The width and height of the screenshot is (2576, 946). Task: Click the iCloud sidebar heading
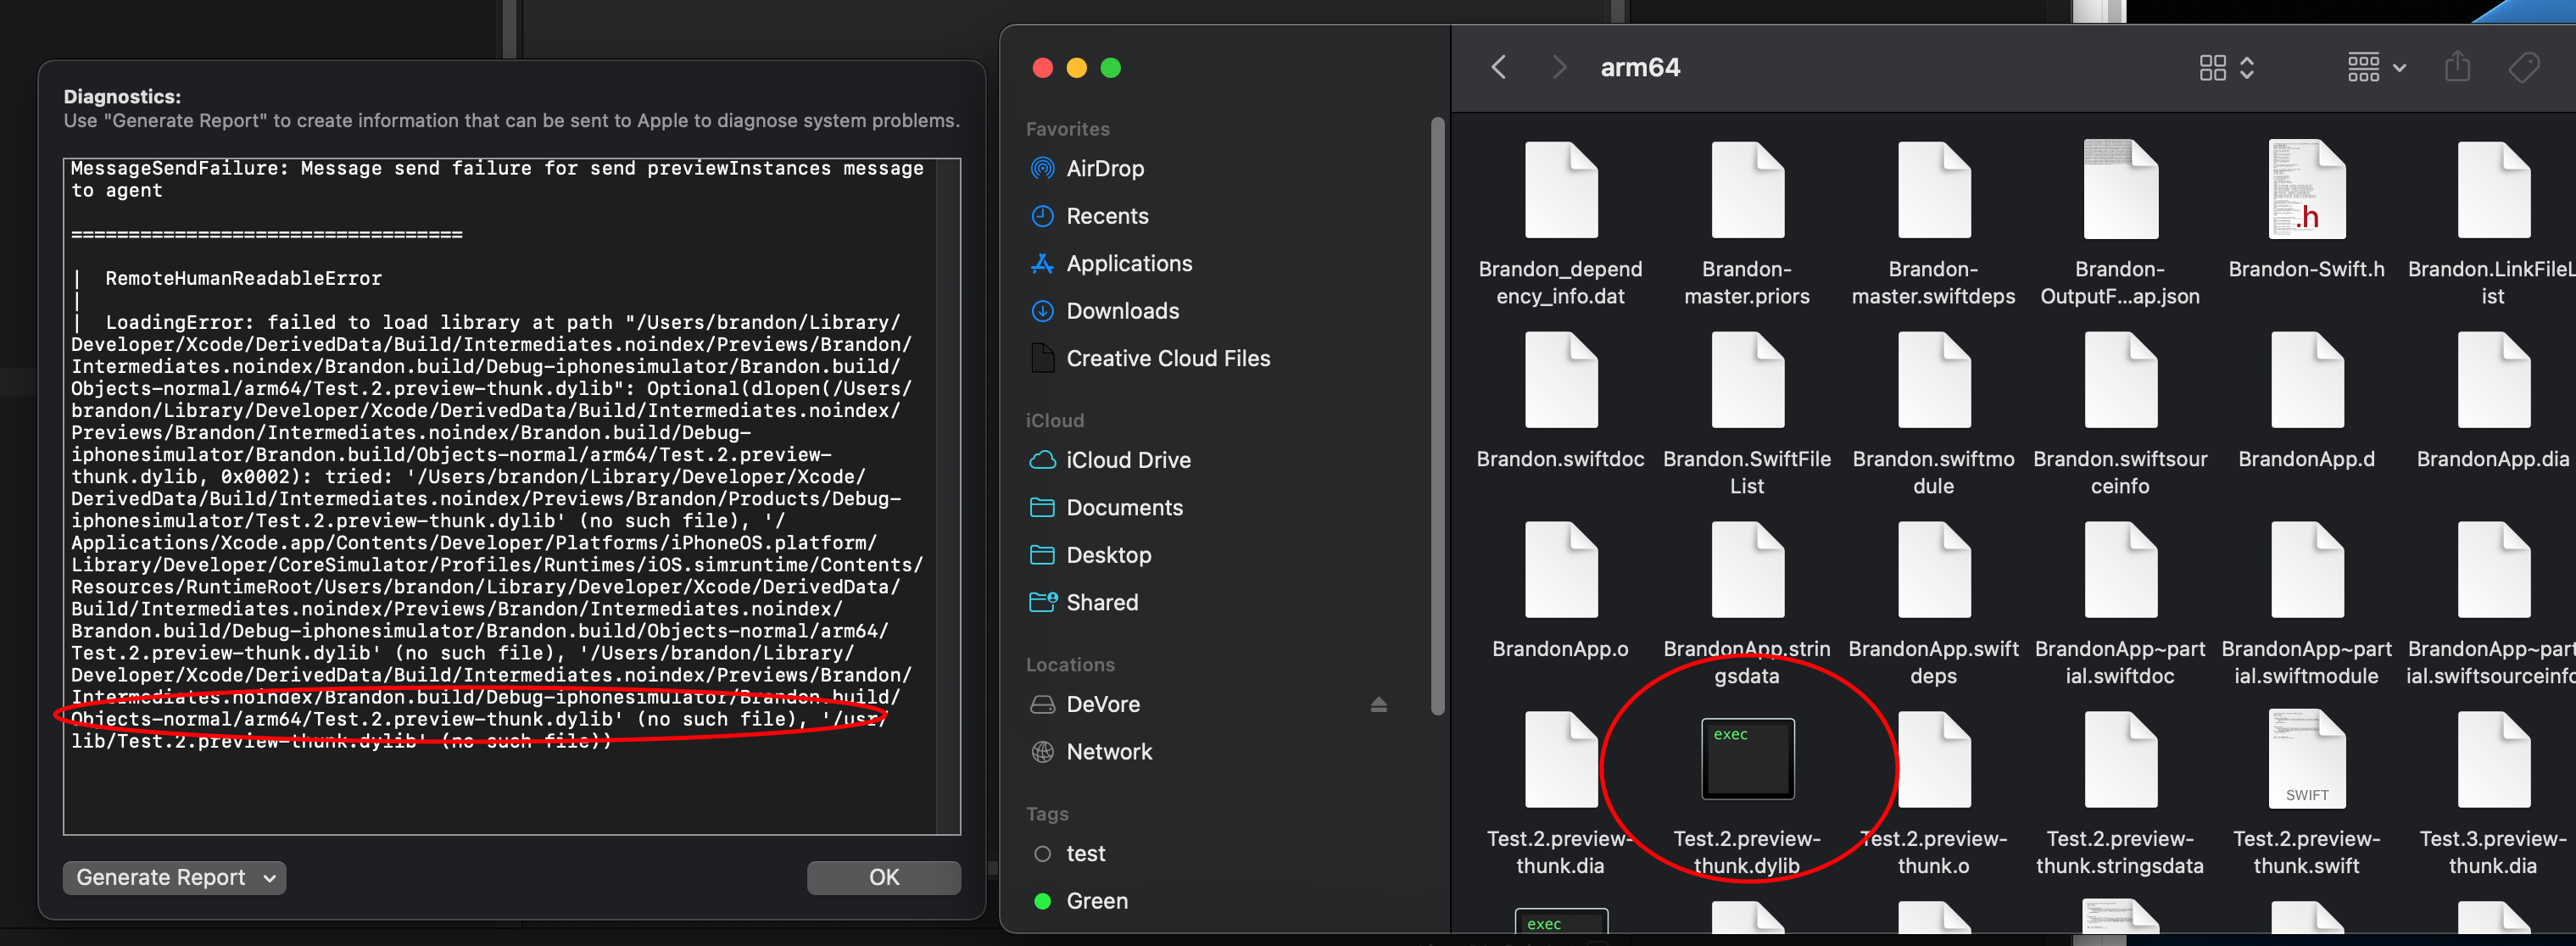(1054, 421)
